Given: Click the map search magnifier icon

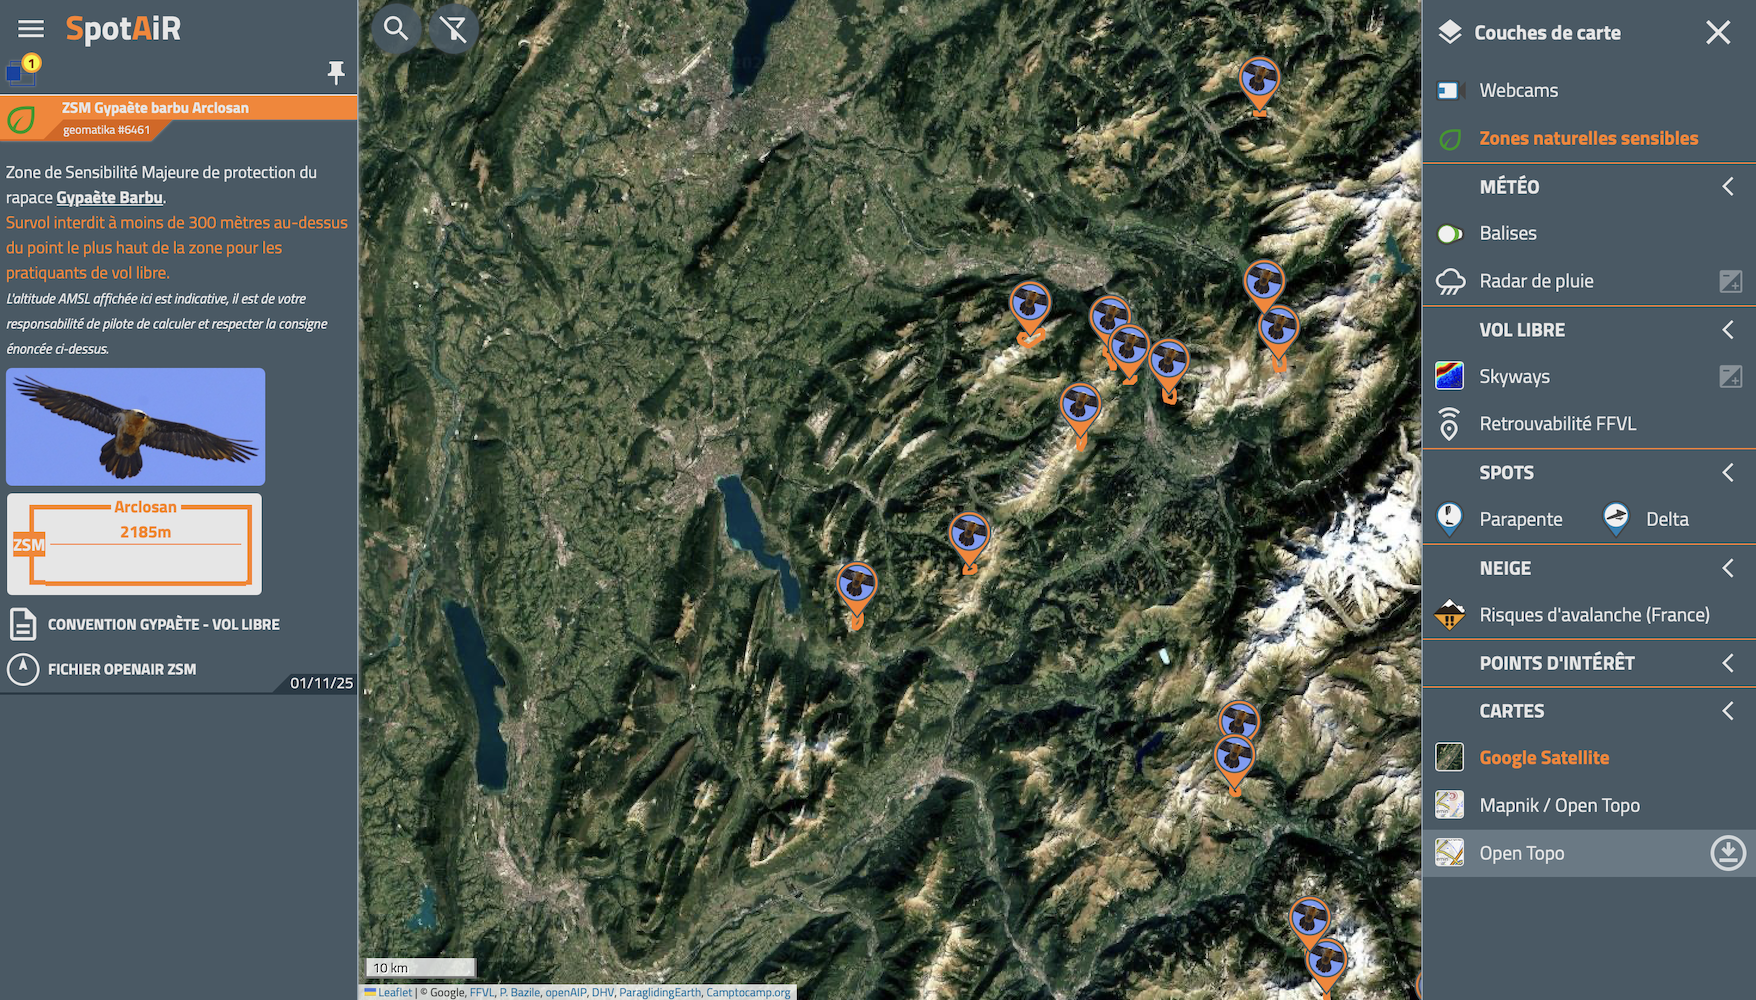Looking at the screenshot, I should (x=396, y=29).
